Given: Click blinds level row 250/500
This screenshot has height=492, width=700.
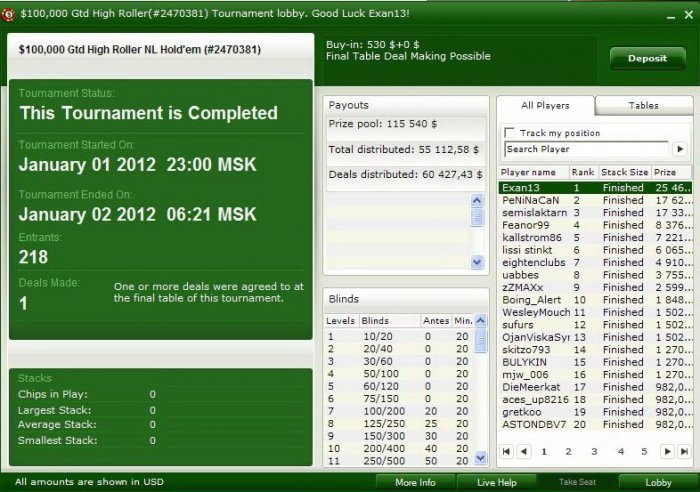Looking at the screenshot, I should [x=399, y=461].
